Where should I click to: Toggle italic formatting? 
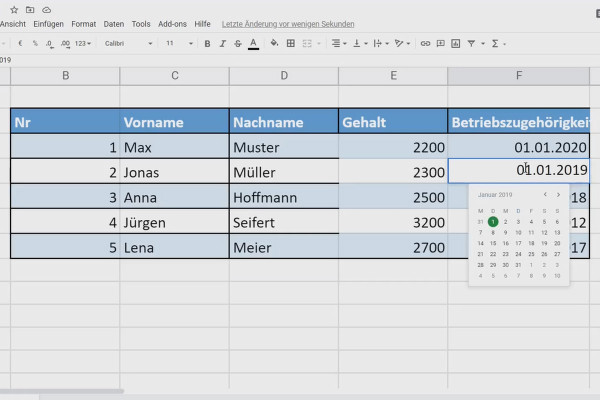click(222, 44)
